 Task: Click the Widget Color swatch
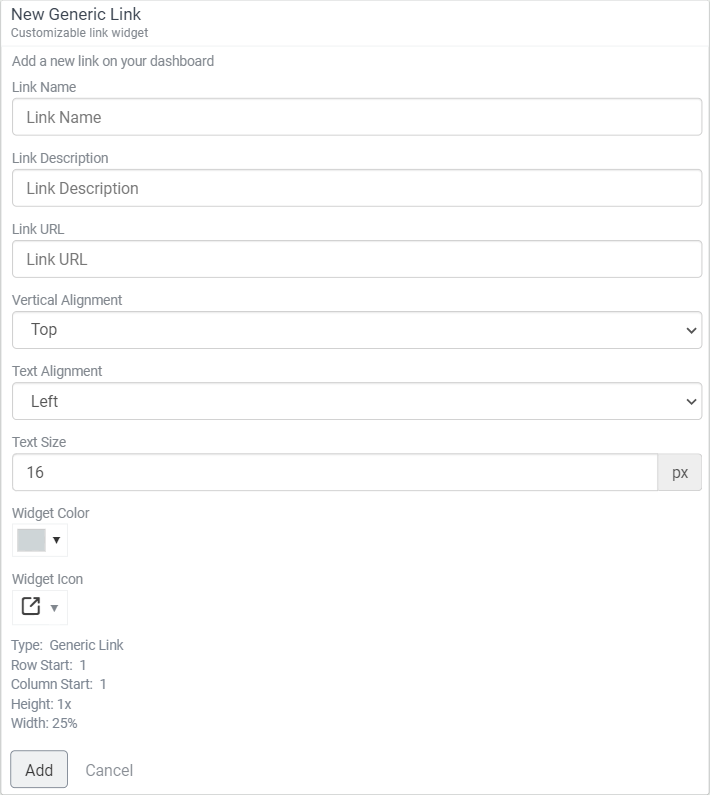click(31, 540)
